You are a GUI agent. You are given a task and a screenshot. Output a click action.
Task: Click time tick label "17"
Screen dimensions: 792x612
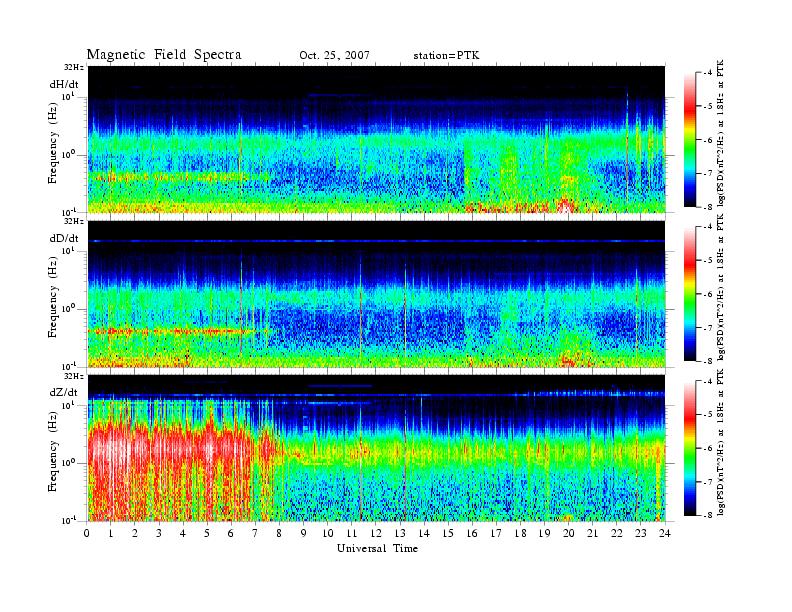(496, 533)
